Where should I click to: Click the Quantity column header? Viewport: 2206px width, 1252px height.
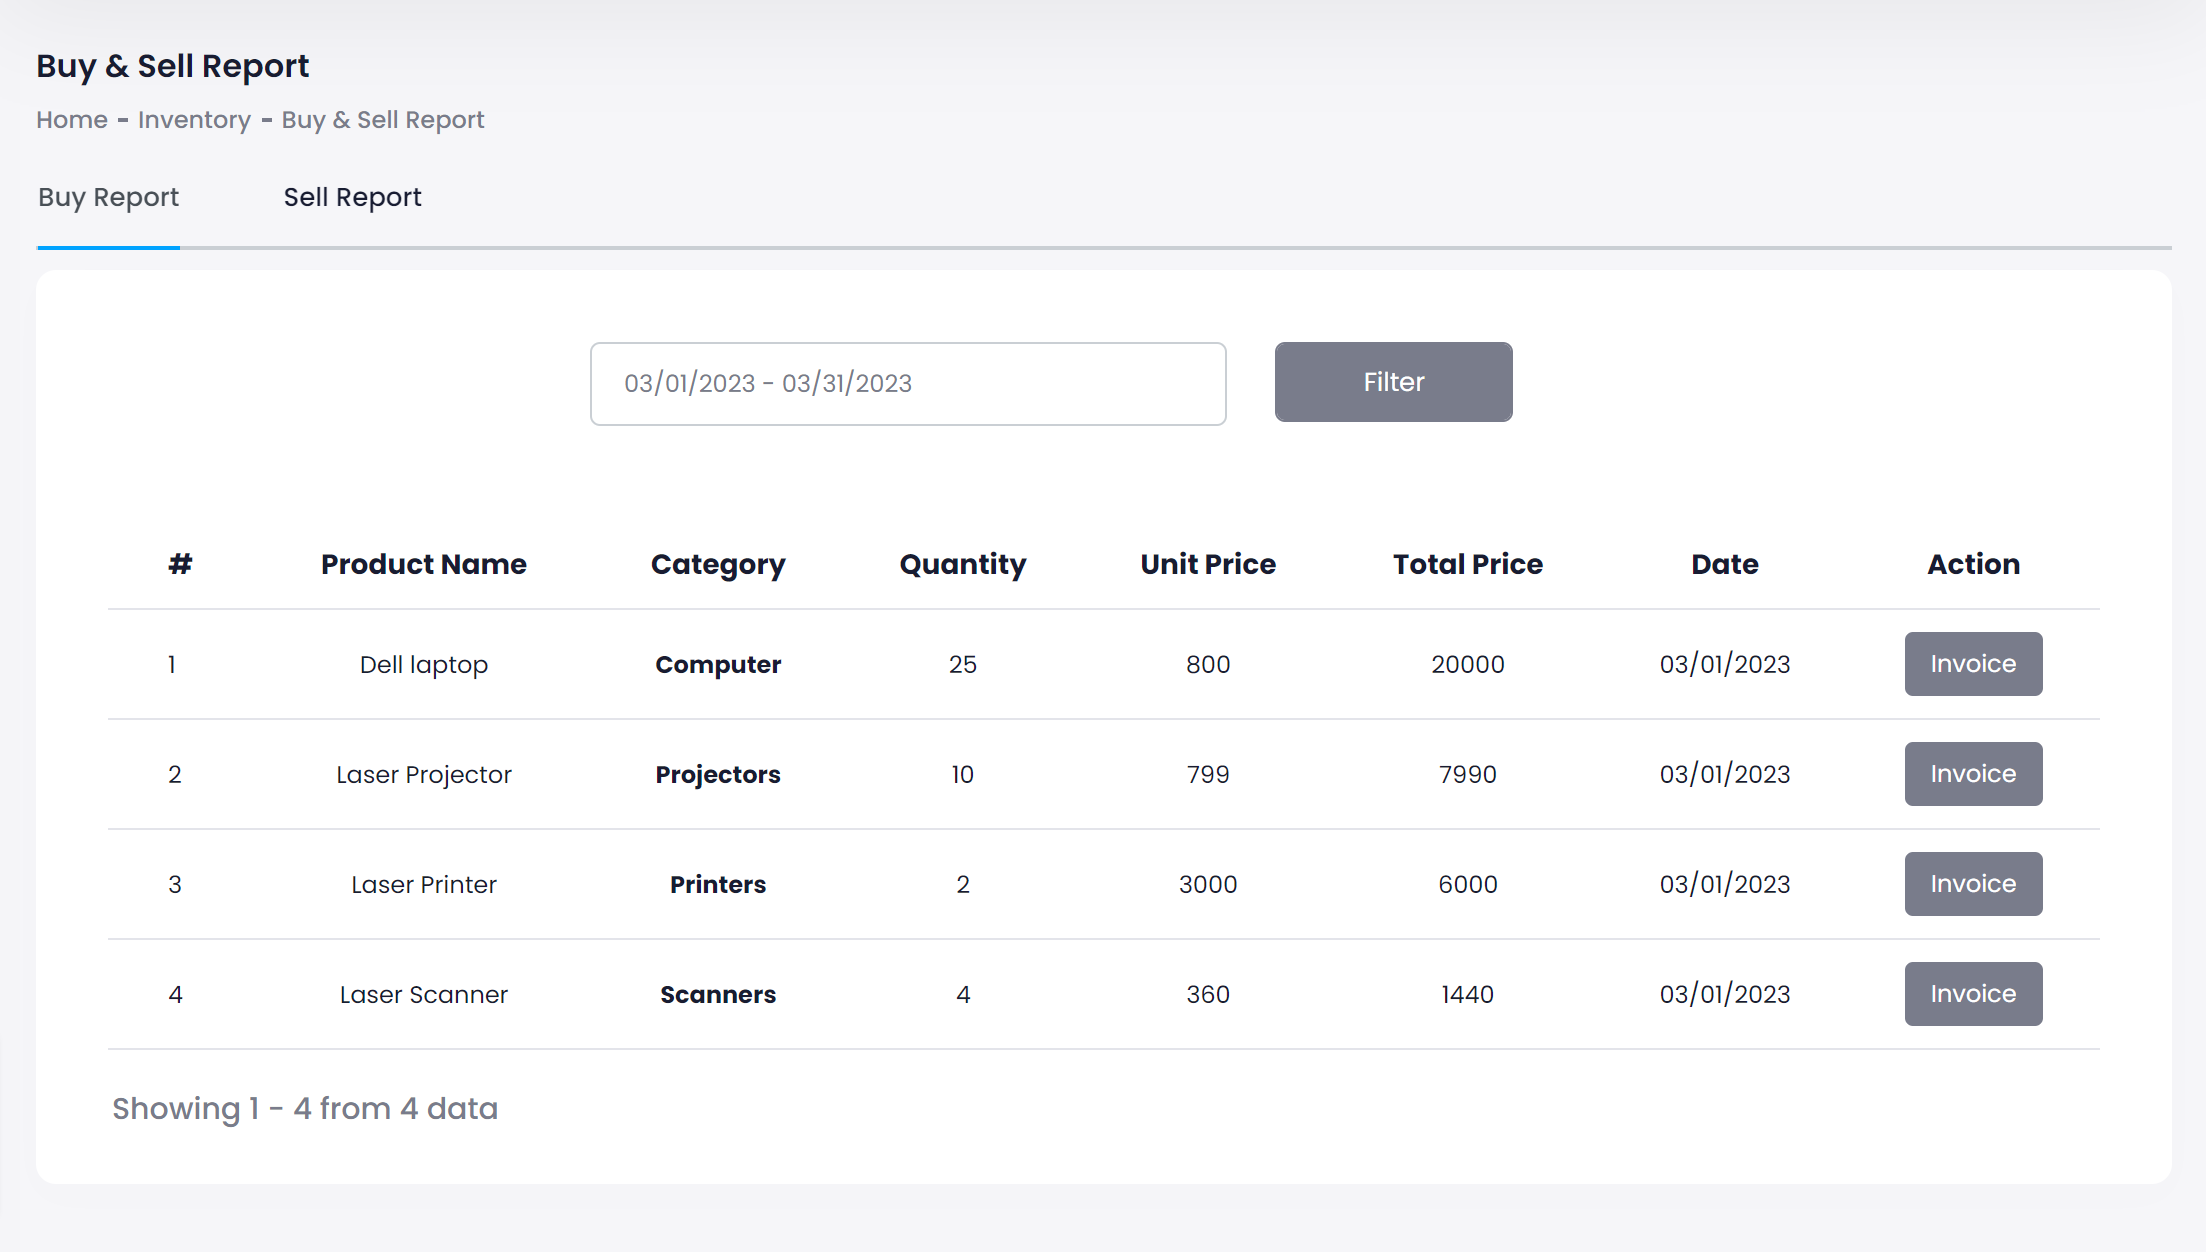tap(962, 564)
